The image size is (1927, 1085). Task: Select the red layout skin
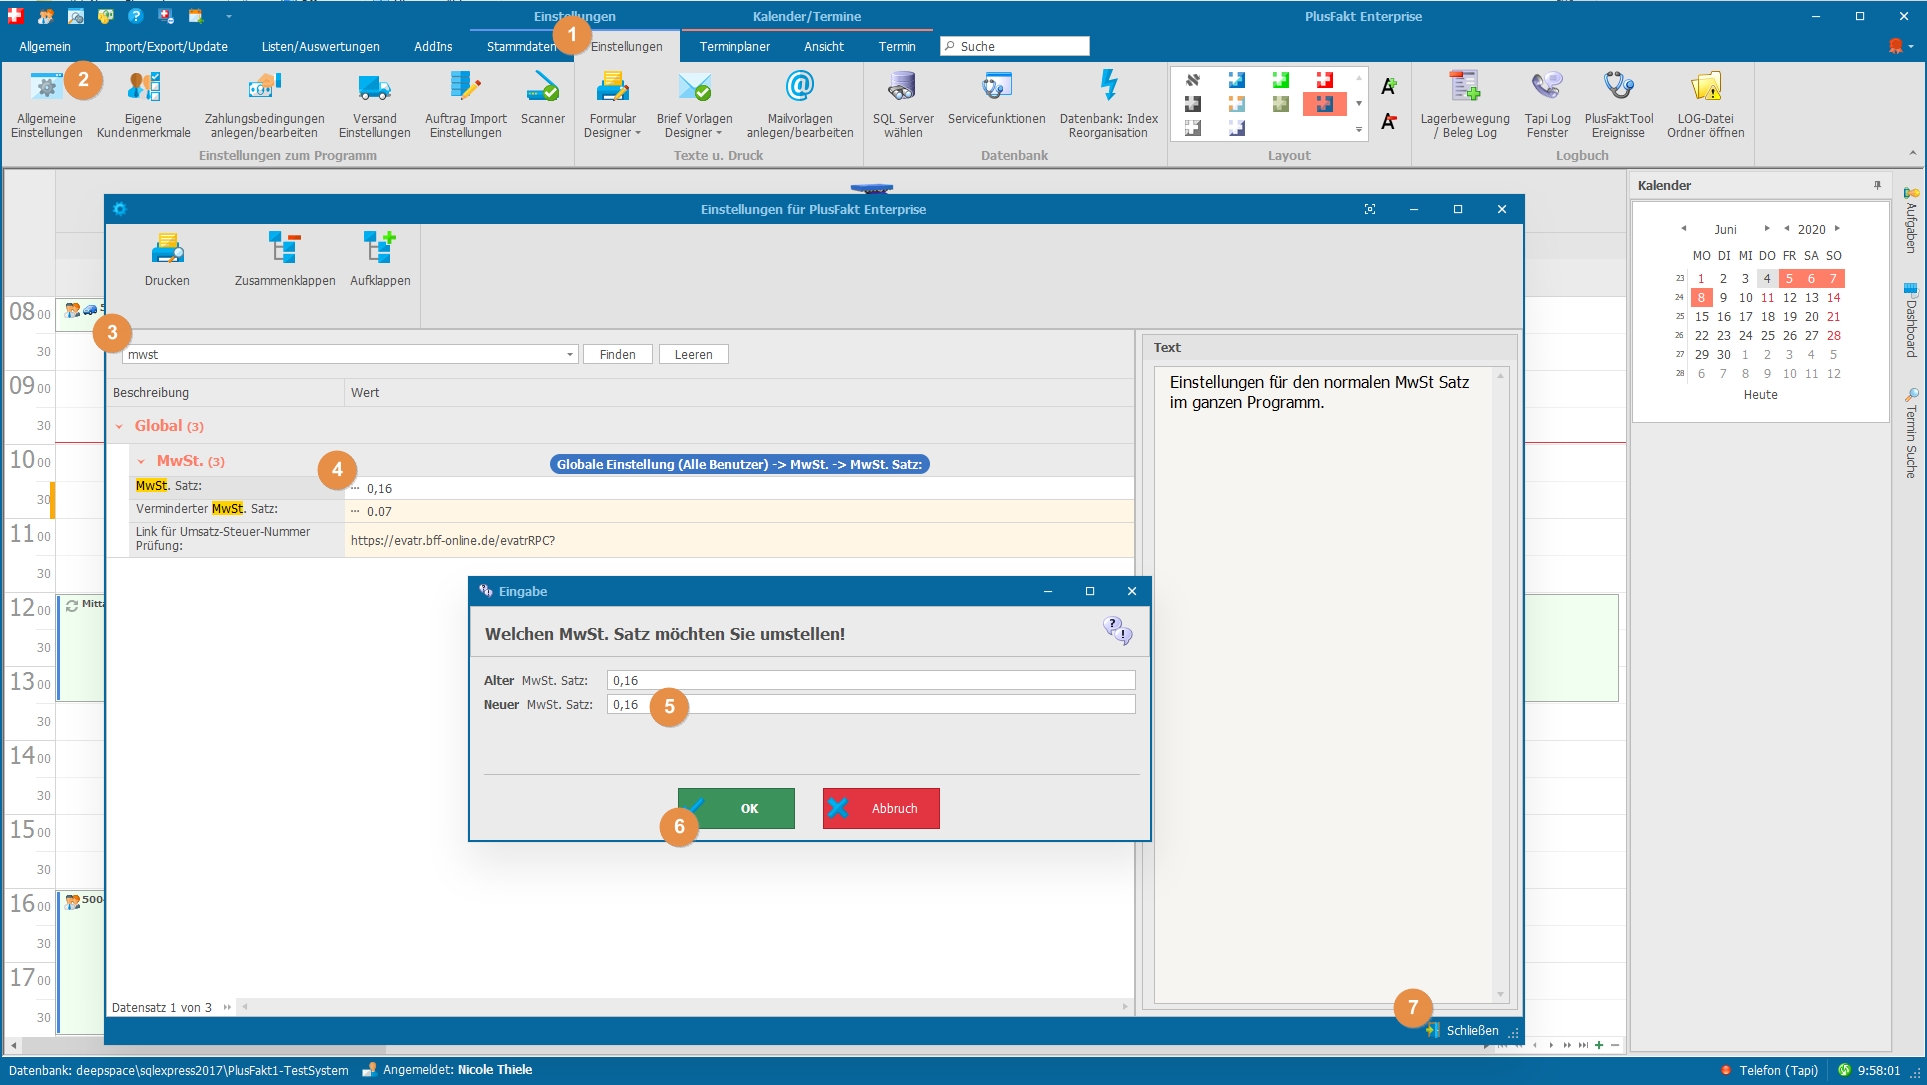click(1324, 80)
